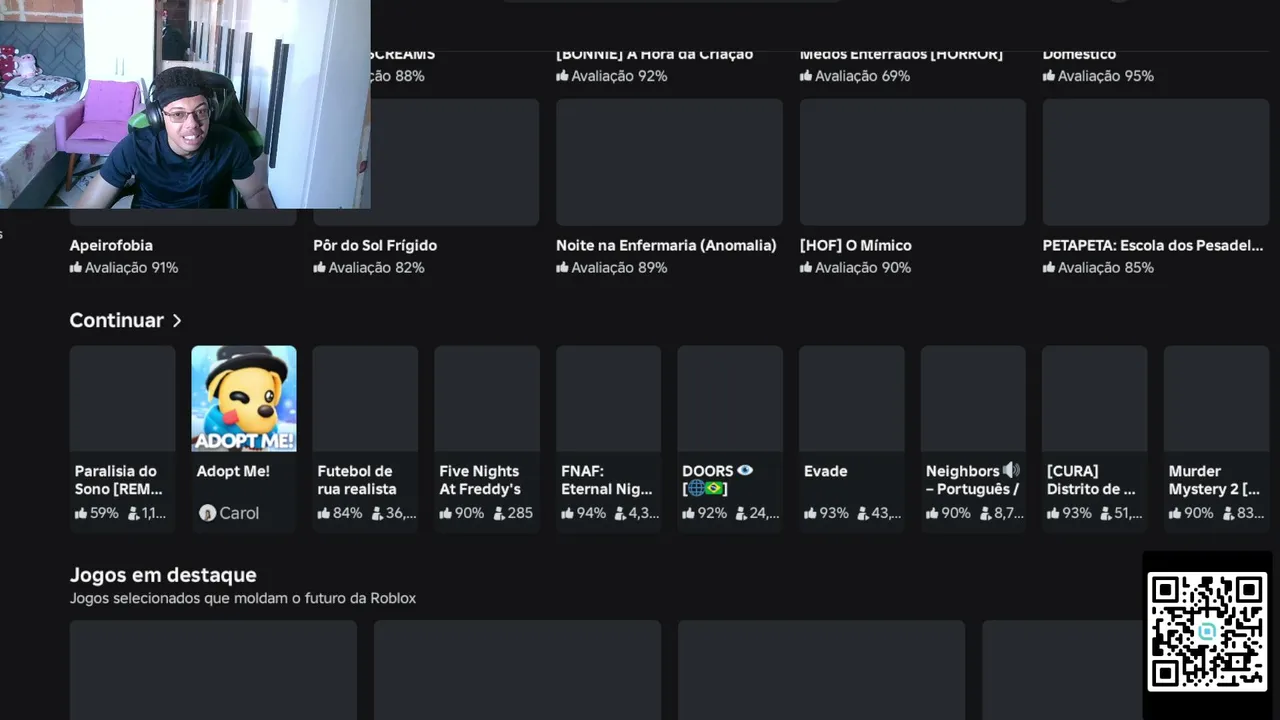The width and height of the screenshot is (1280, 720).
Task: Open PETAPETA: Escola dos Pesadel... title
Action: (1153, 245)
